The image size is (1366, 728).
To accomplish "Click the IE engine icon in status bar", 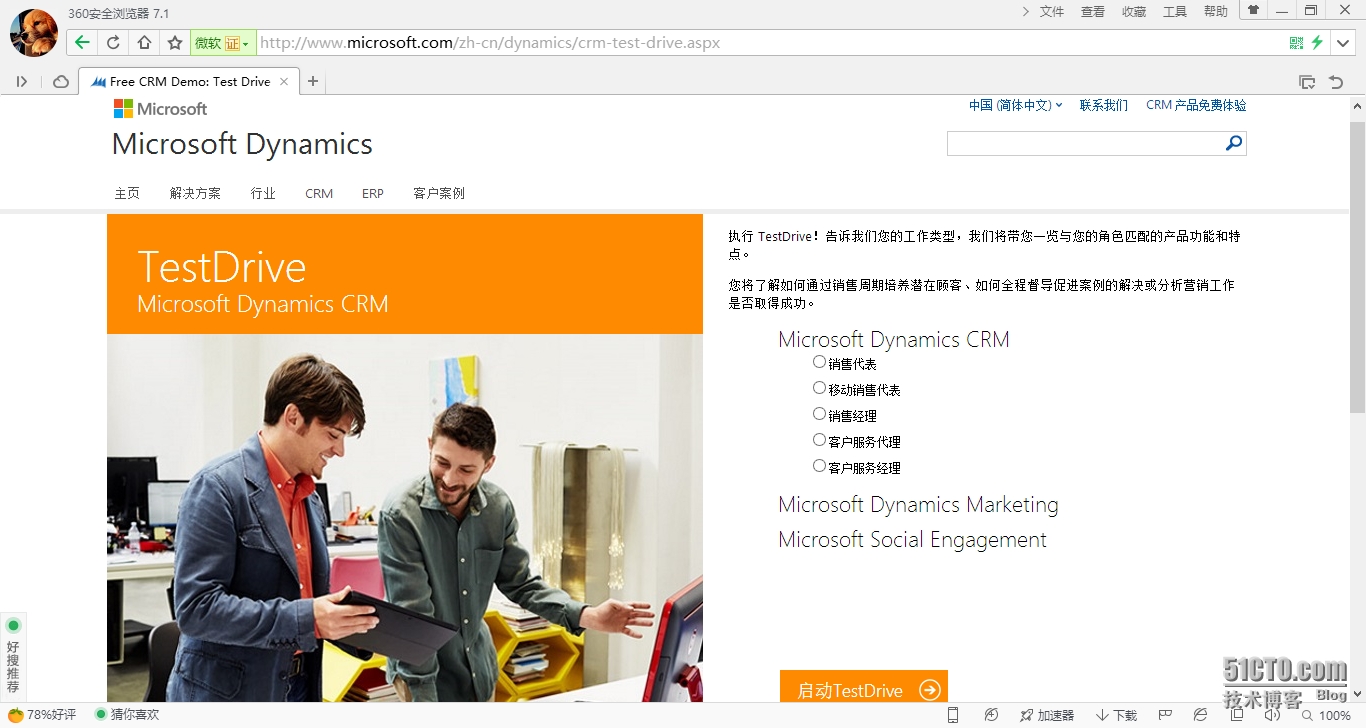I will (x=1200, y=715).
